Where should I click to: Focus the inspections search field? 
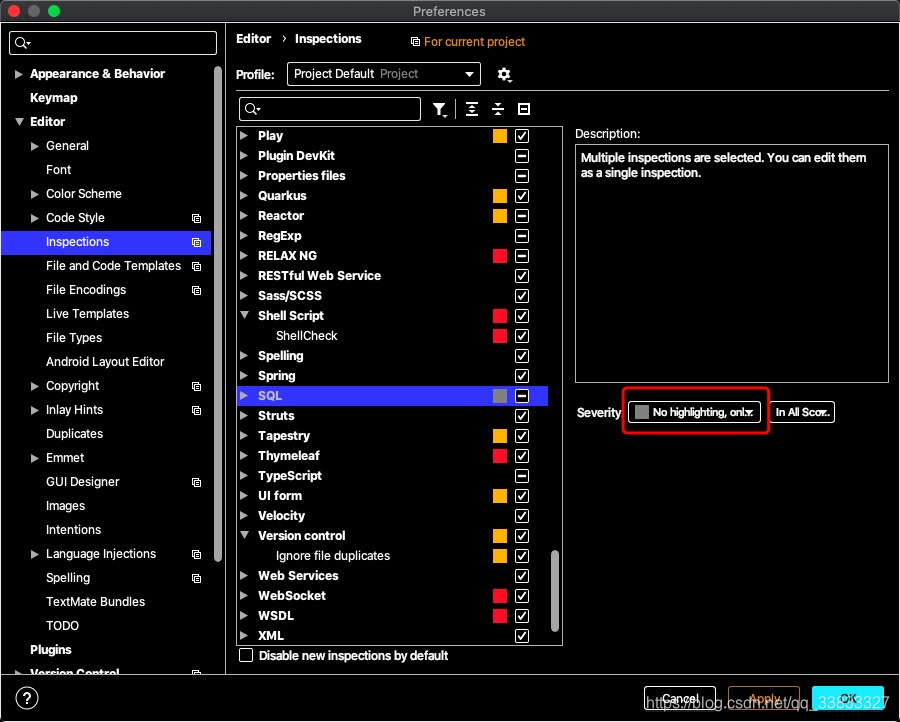coord(329,109)
